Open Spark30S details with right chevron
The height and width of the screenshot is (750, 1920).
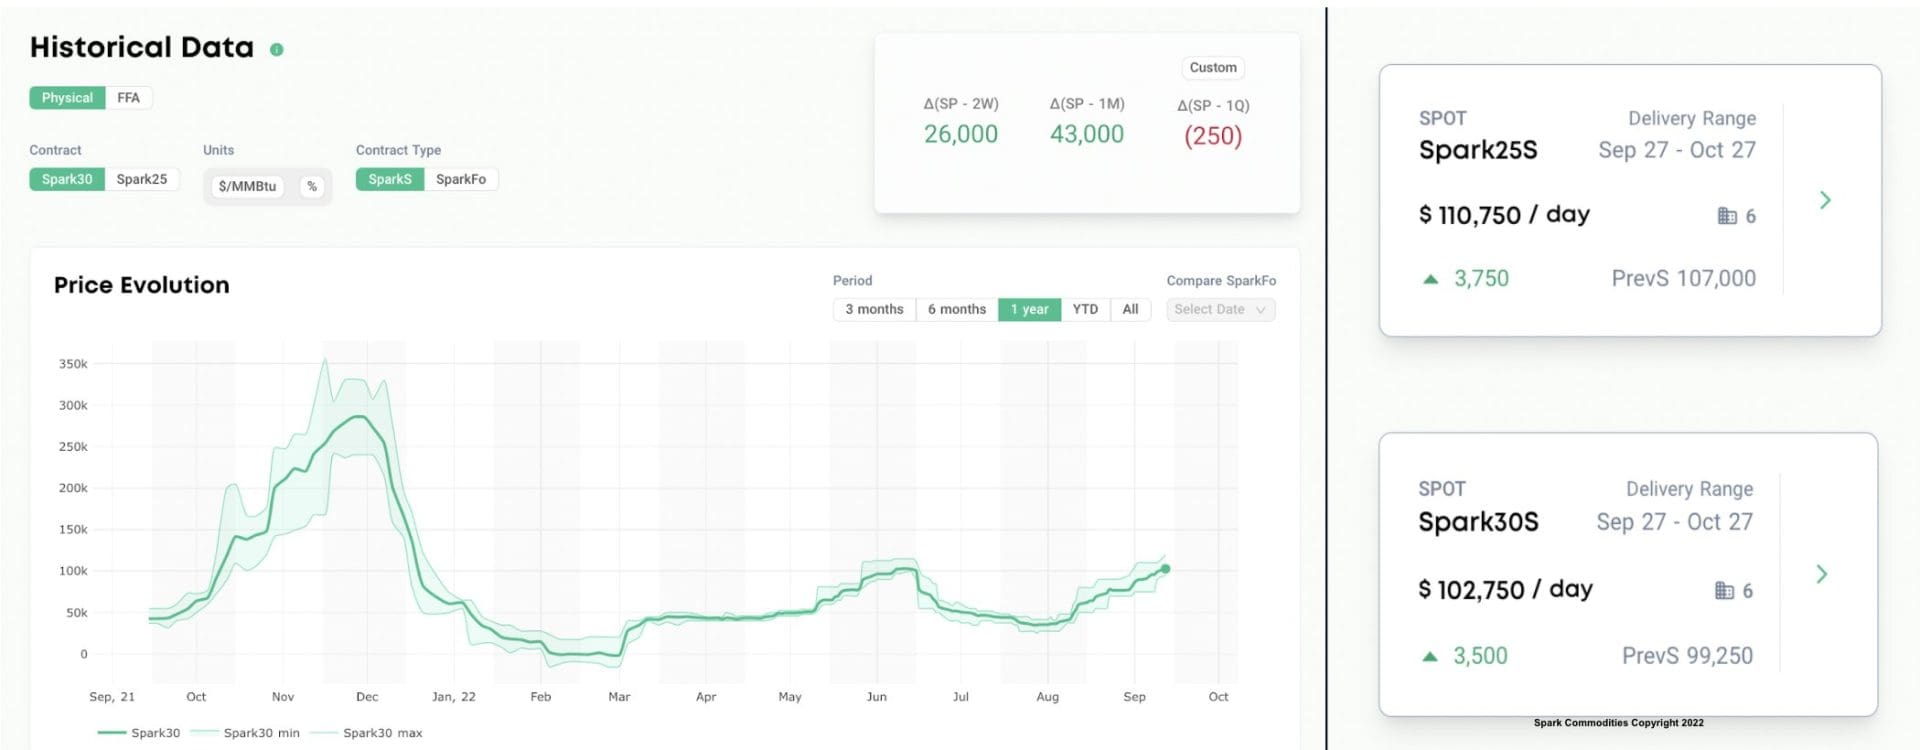[x=1822, y=574]
